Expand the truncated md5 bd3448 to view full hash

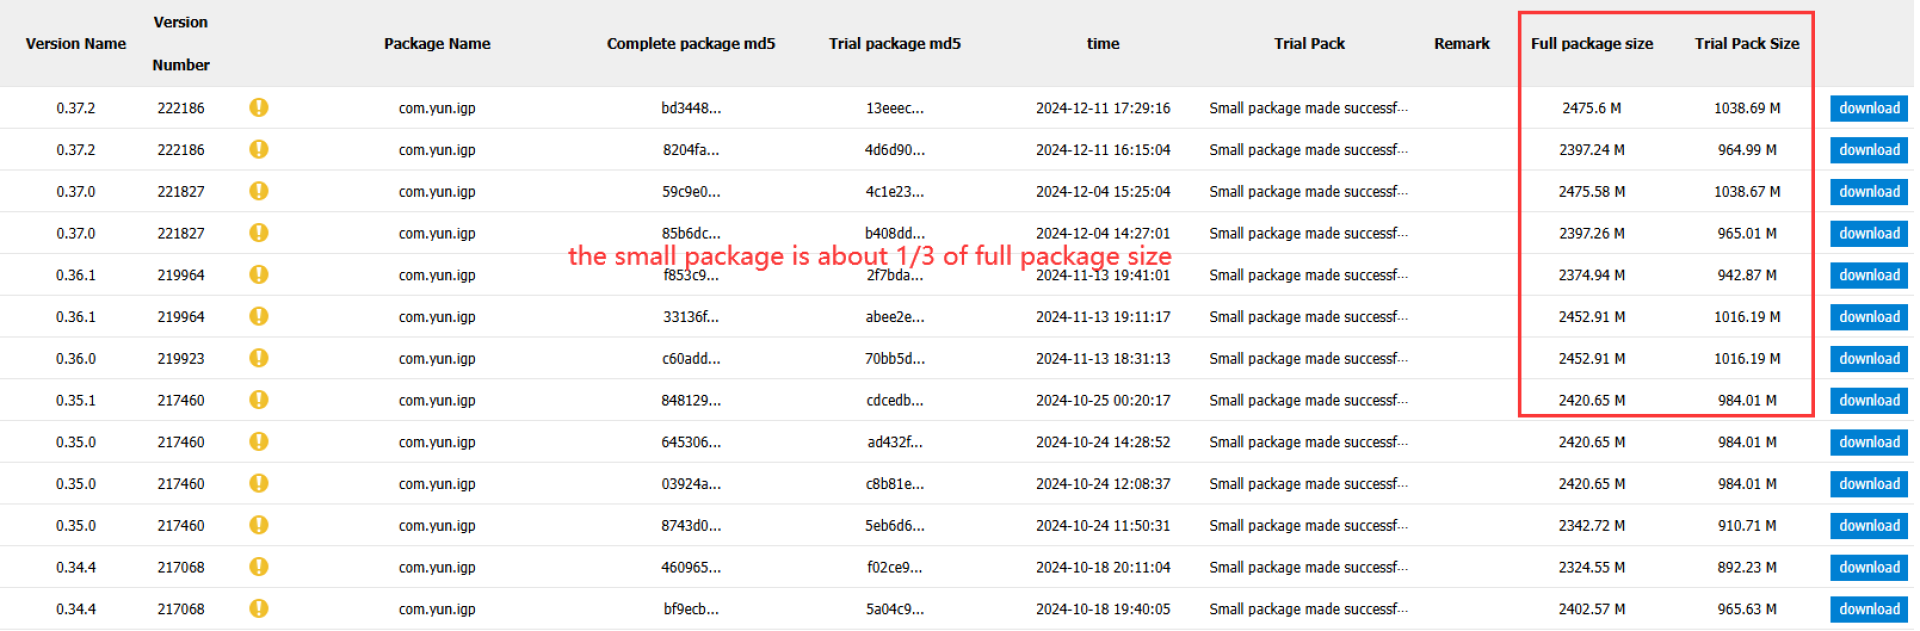point(691,108)
